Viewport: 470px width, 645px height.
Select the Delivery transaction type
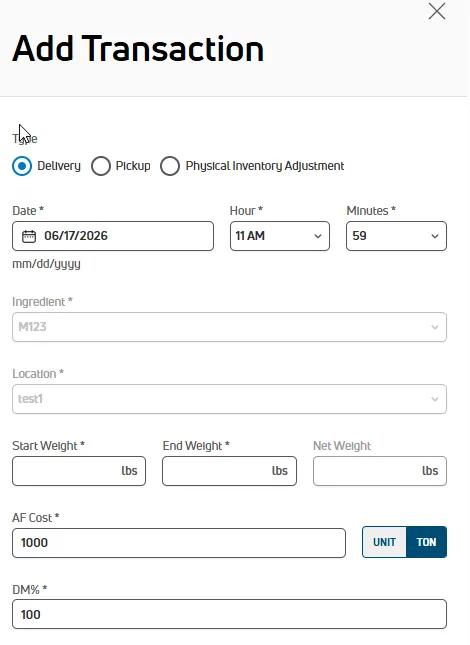[22, 166]
